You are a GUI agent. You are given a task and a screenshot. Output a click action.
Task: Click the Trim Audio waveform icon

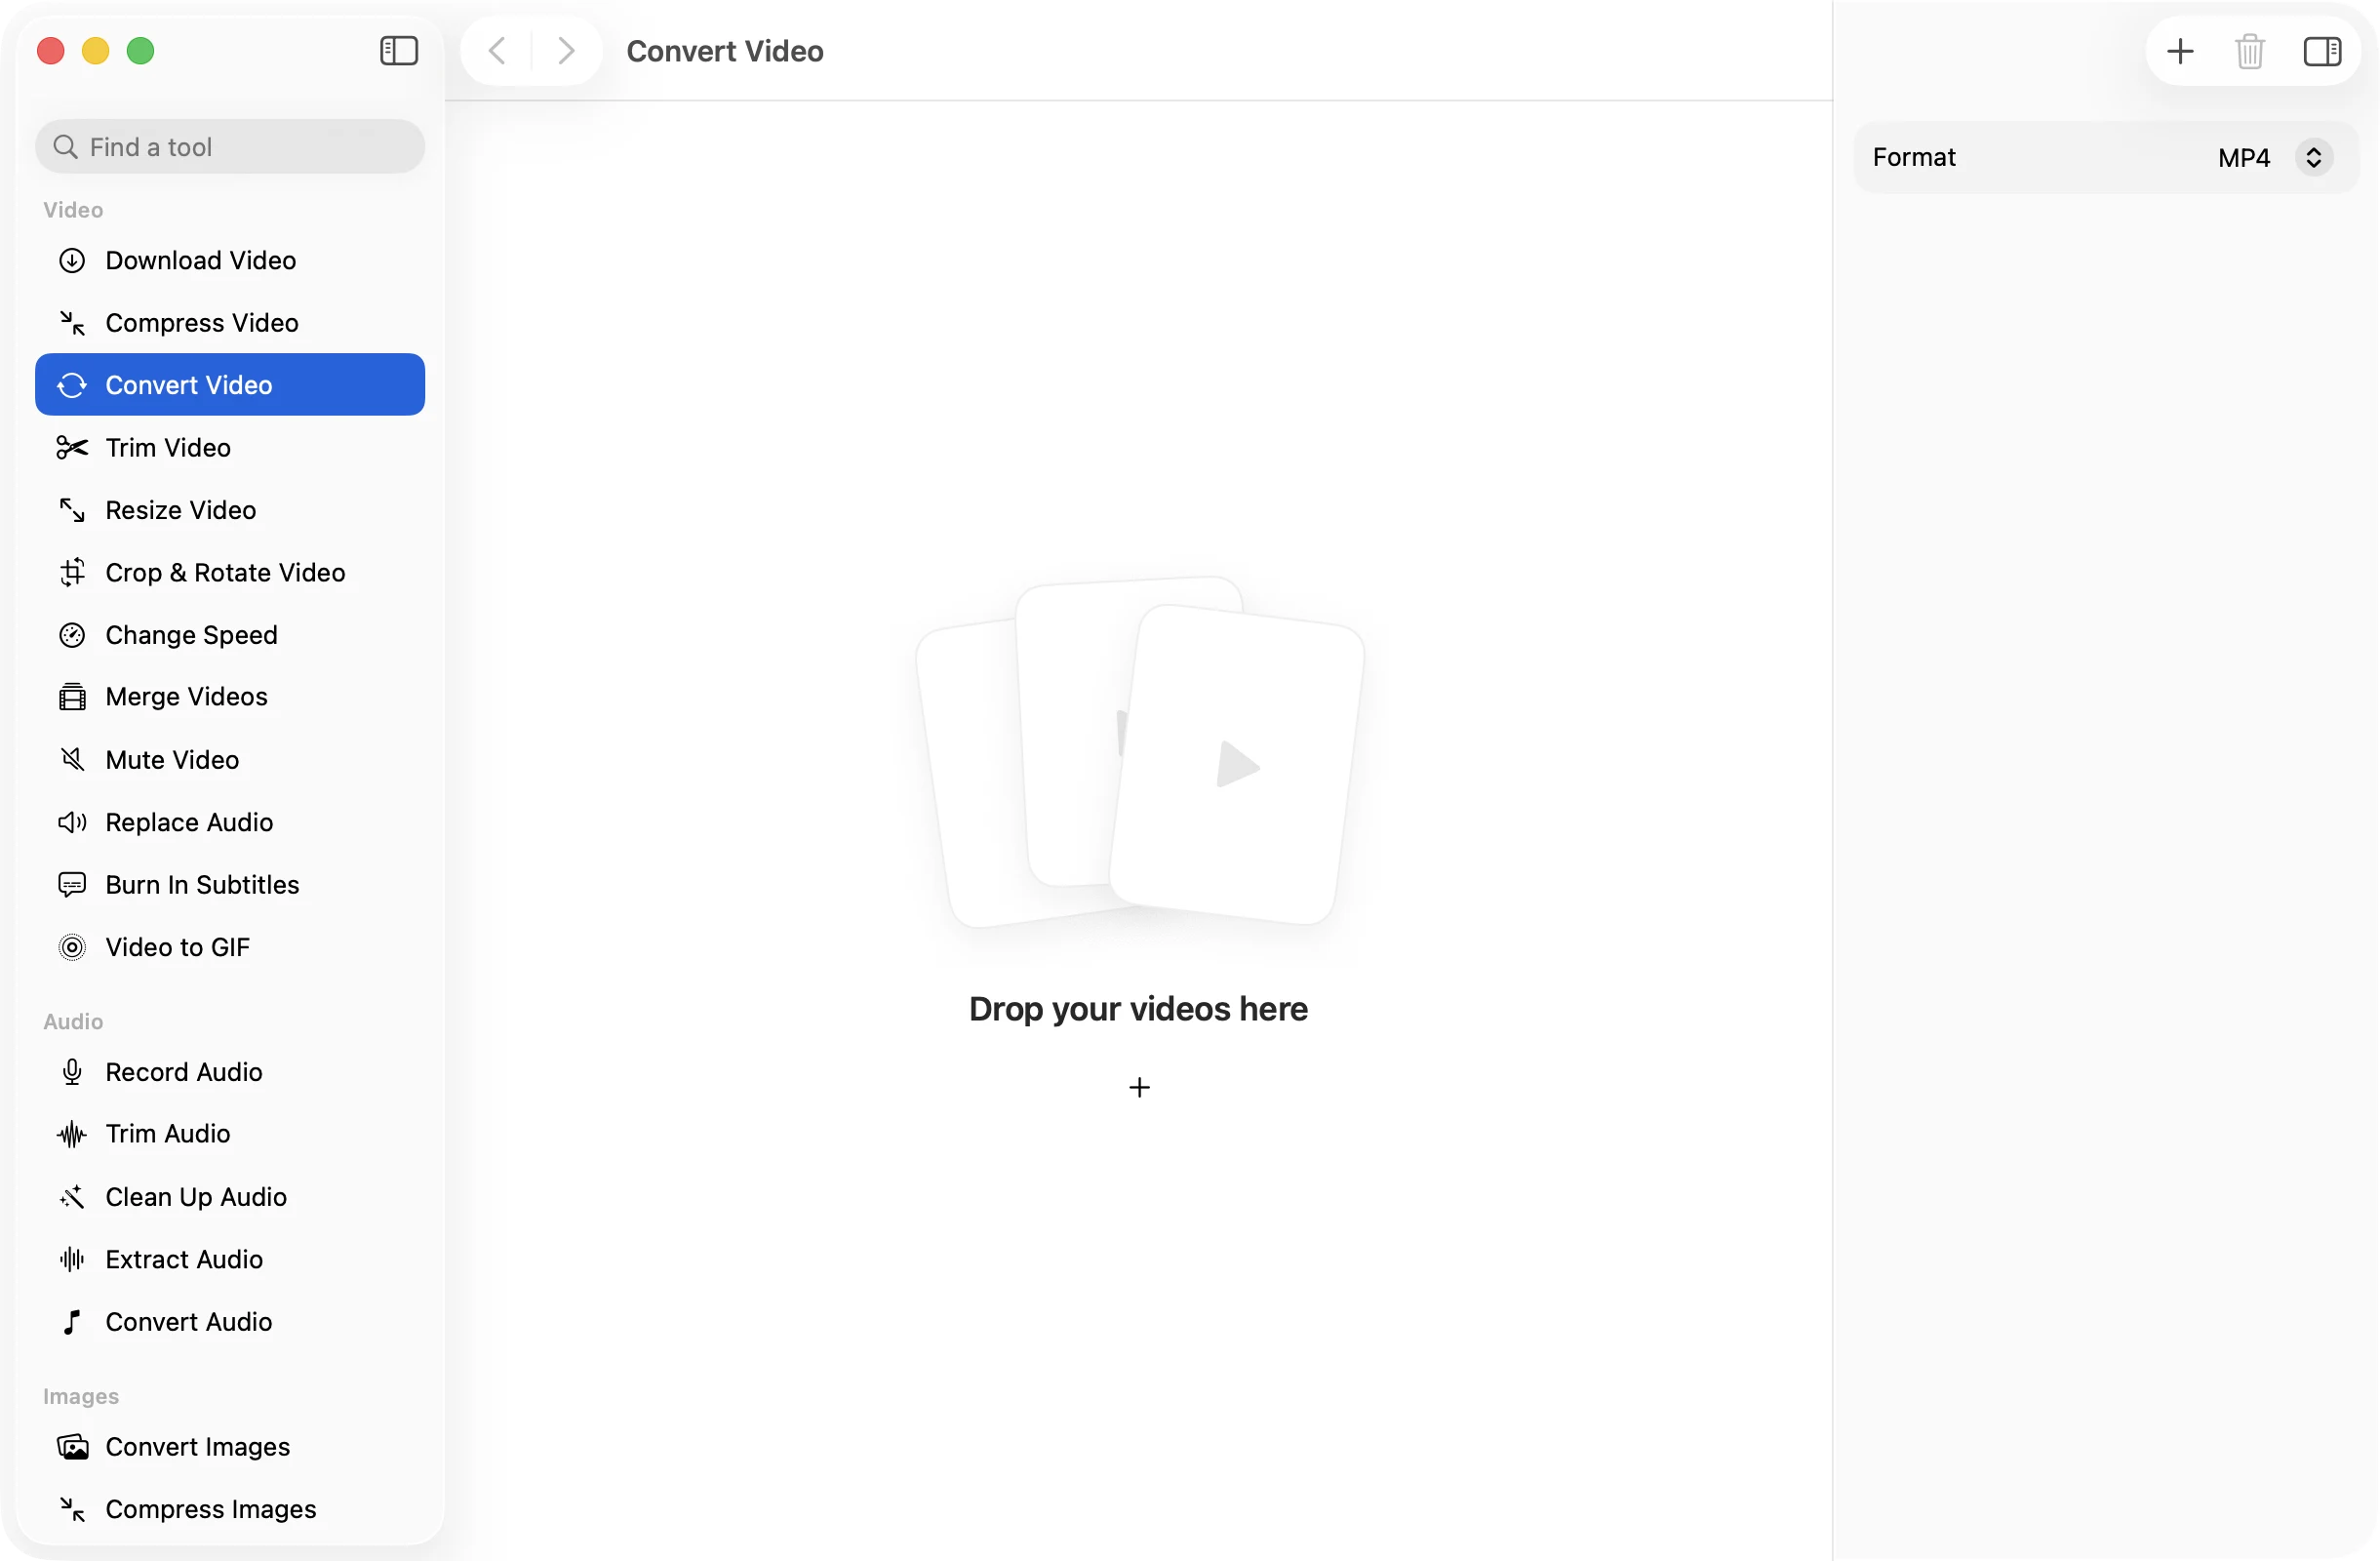coord(72,1134)
